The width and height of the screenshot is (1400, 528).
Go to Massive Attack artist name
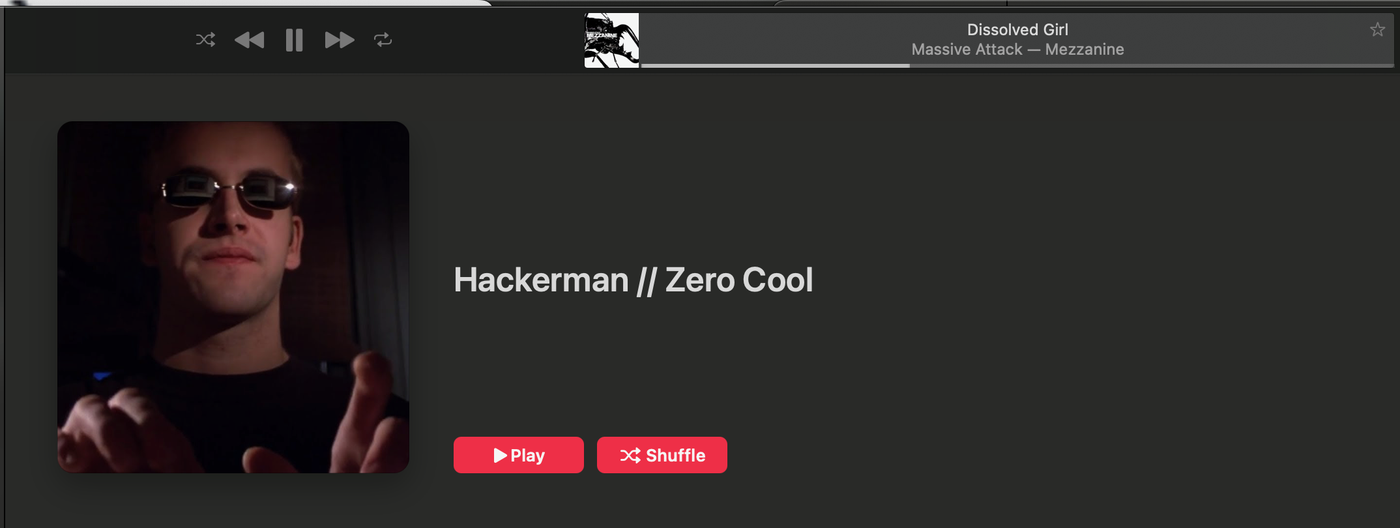965,49
